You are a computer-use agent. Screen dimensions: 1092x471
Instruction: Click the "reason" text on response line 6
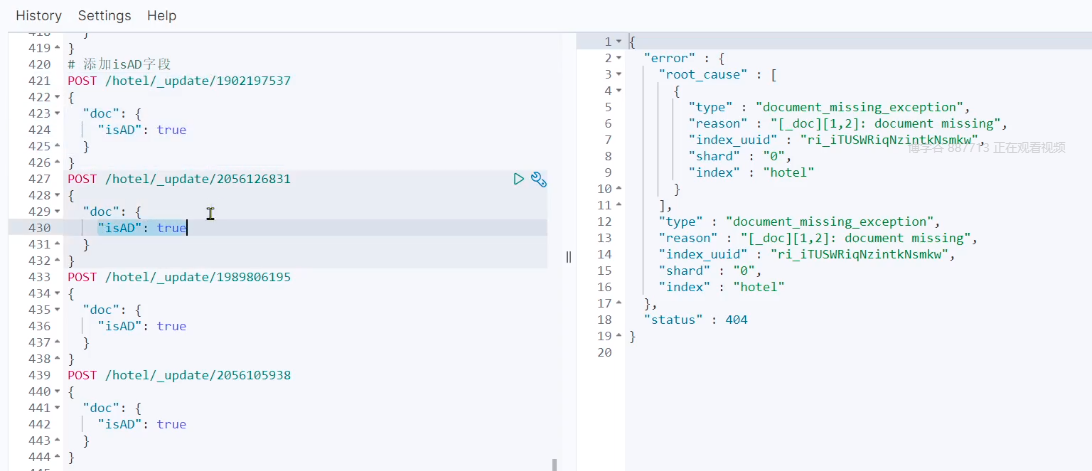(x=848, y=123)
